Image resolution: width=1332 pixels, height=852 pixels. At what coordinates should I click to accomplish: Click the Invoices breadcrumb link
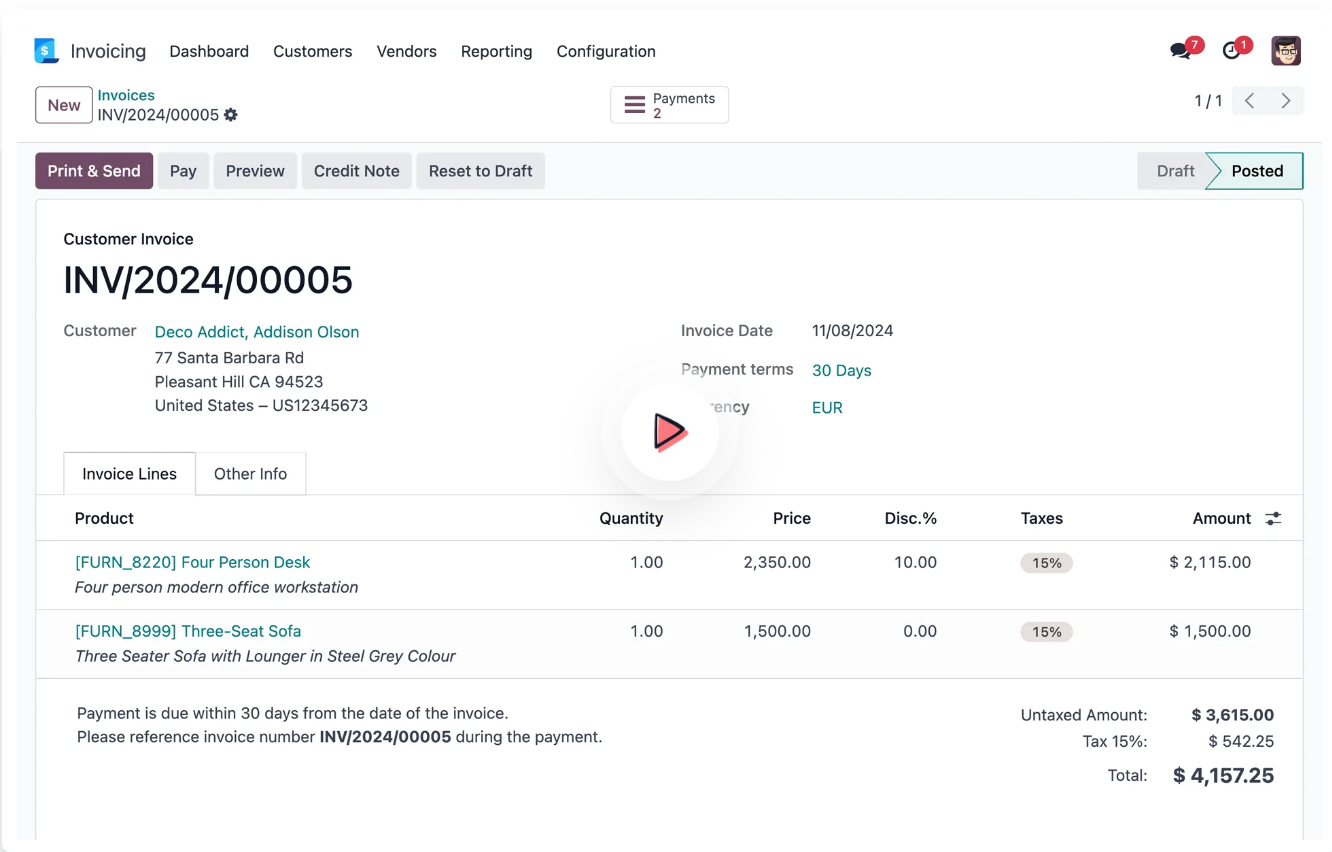126,95
